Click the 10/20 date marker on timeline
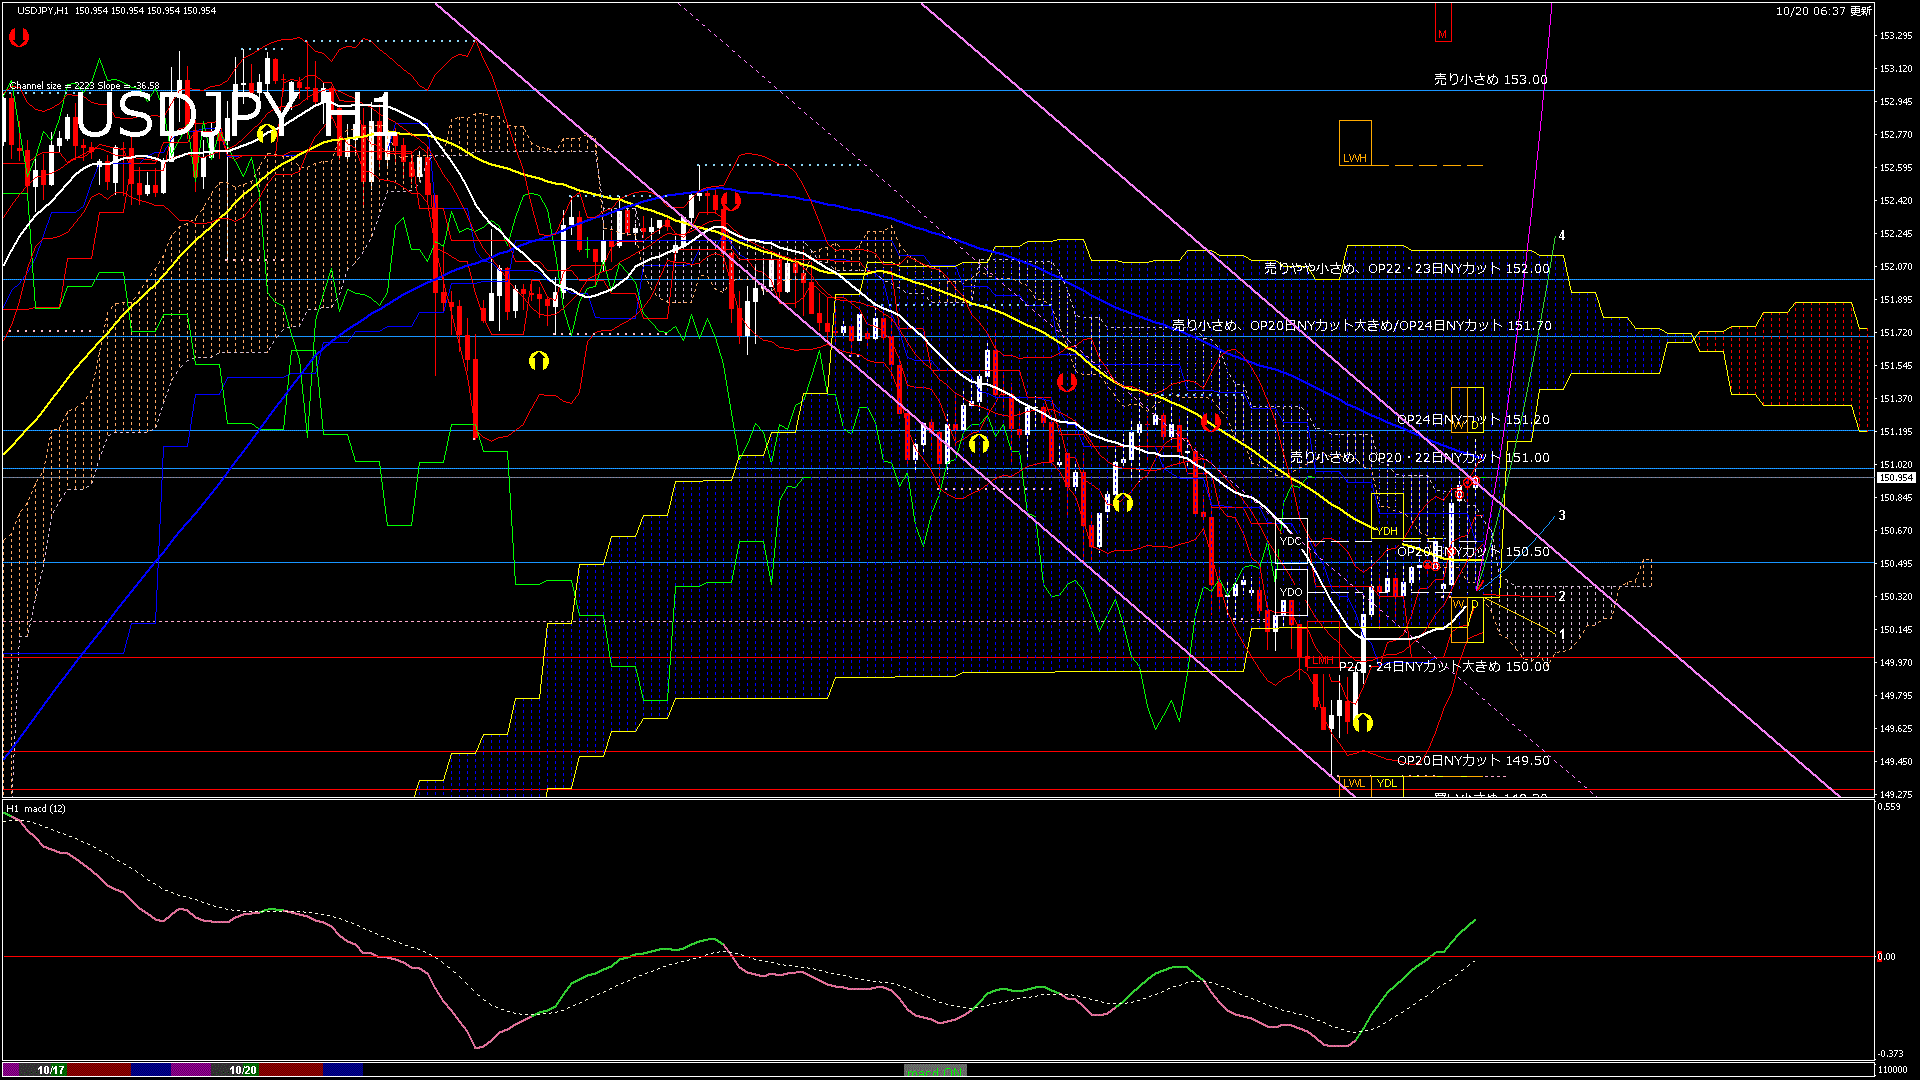 243,1070
